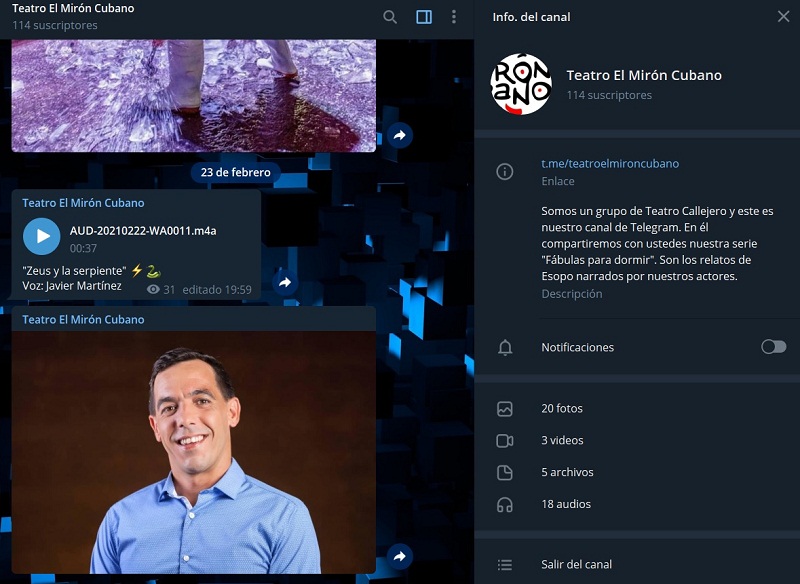Click the "Zeus y la serpiente" caption
Viewport: 800px width, 584px height.
click(74, 271)
